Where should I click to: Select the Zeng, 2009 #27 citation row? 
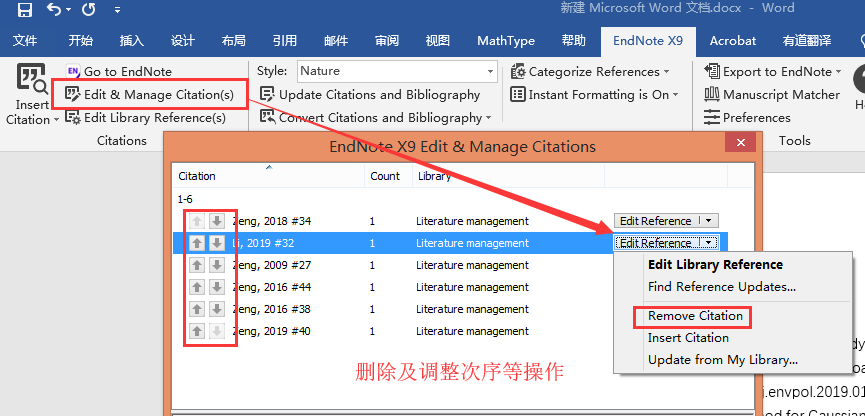[x=393, y=265]
